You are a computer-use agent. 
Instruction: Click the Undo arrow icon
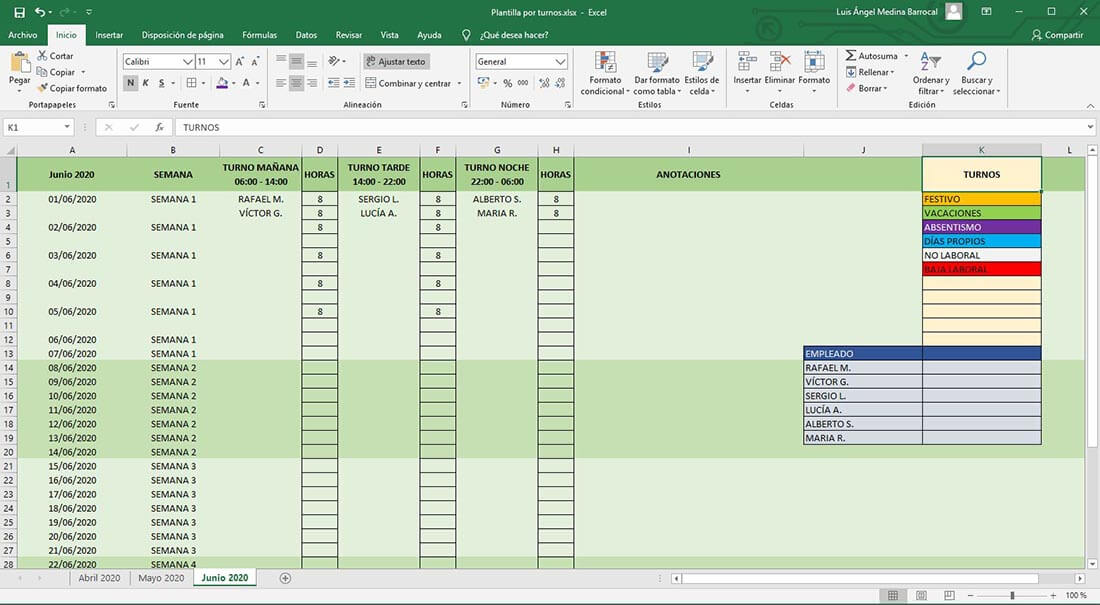coord(40,12)
